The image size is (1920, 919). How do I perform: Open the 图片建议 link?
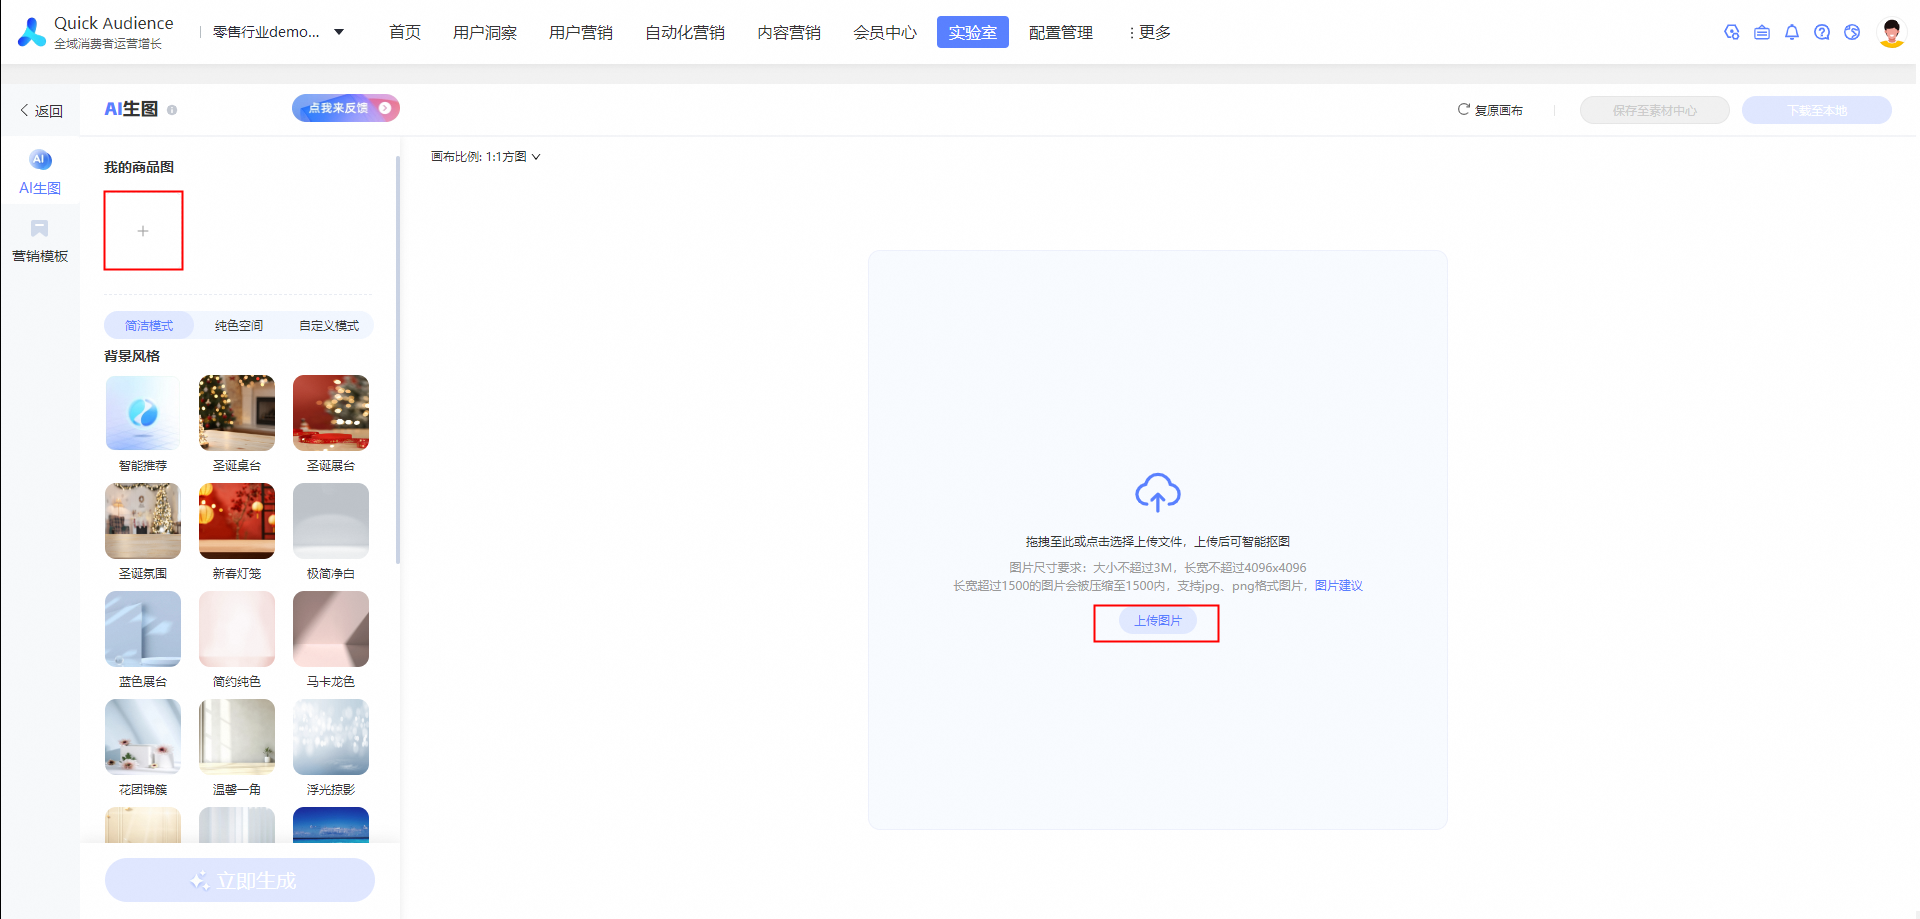point(1339,586)
